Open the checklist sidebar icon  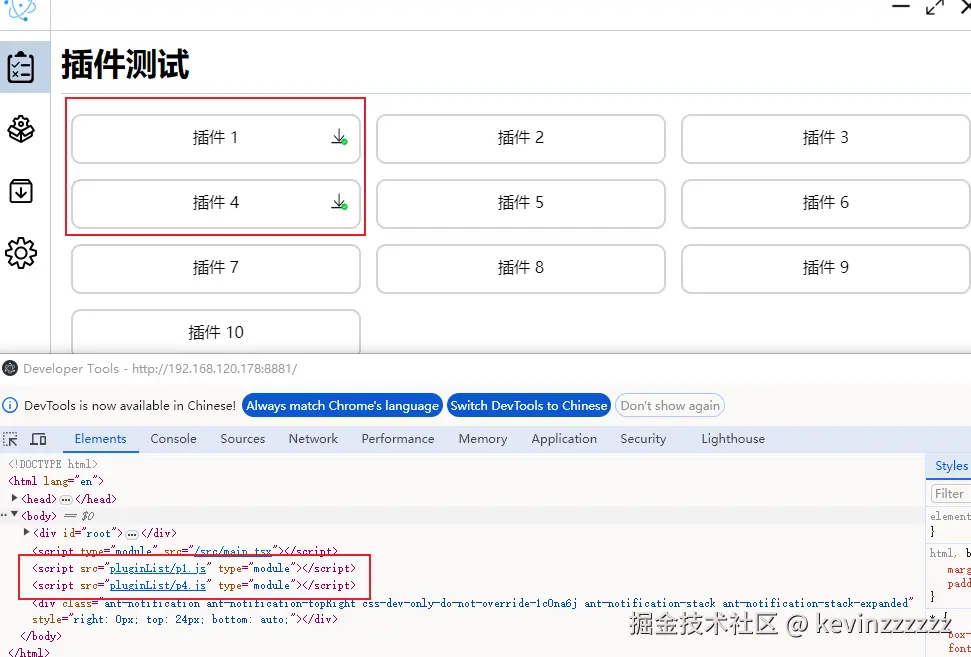tap(20, 67)
